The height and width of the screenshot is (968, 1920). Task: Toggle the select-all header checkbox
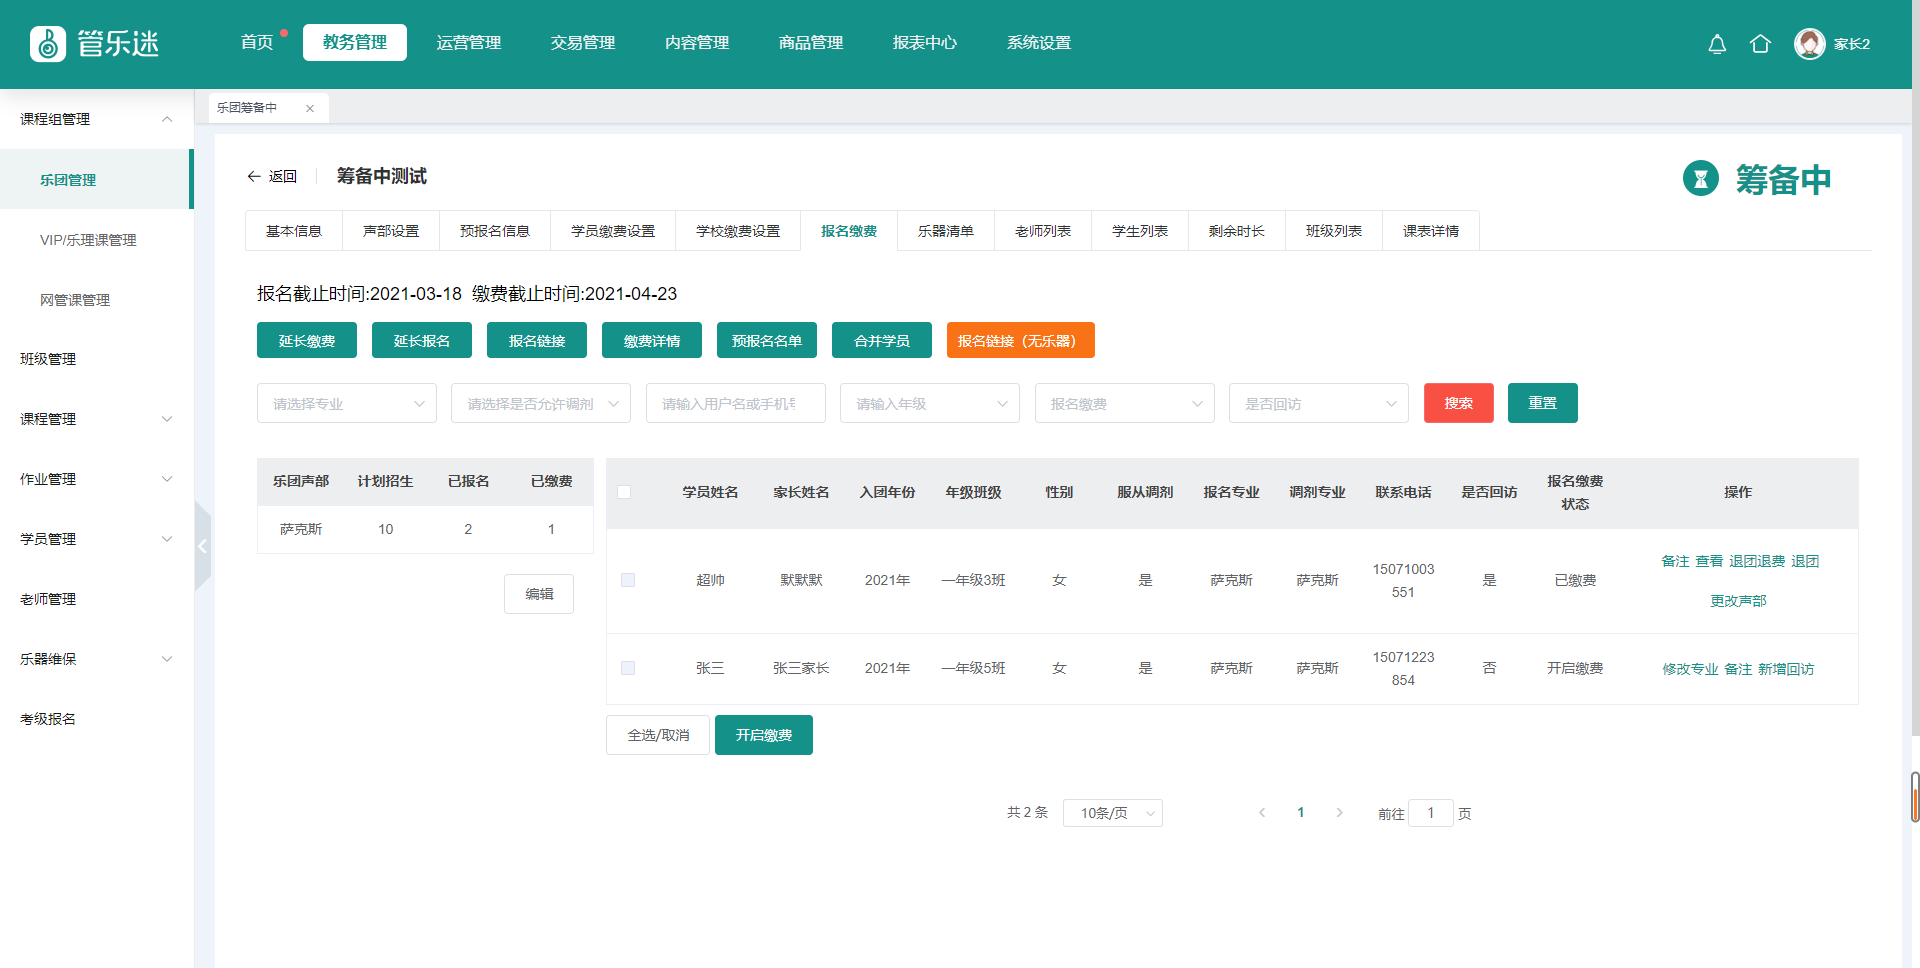(x=624, y=492)
